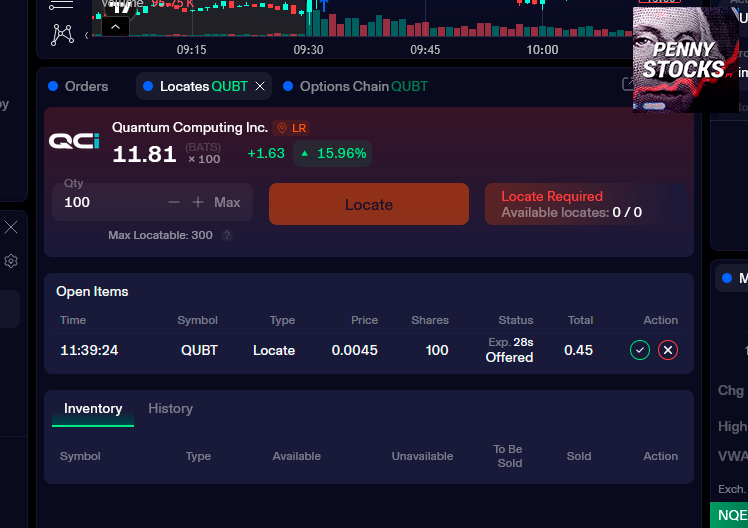Accept the offered QUBT locate
The image size is (748, 528).
pyautogui.click(x=640, y=350)
